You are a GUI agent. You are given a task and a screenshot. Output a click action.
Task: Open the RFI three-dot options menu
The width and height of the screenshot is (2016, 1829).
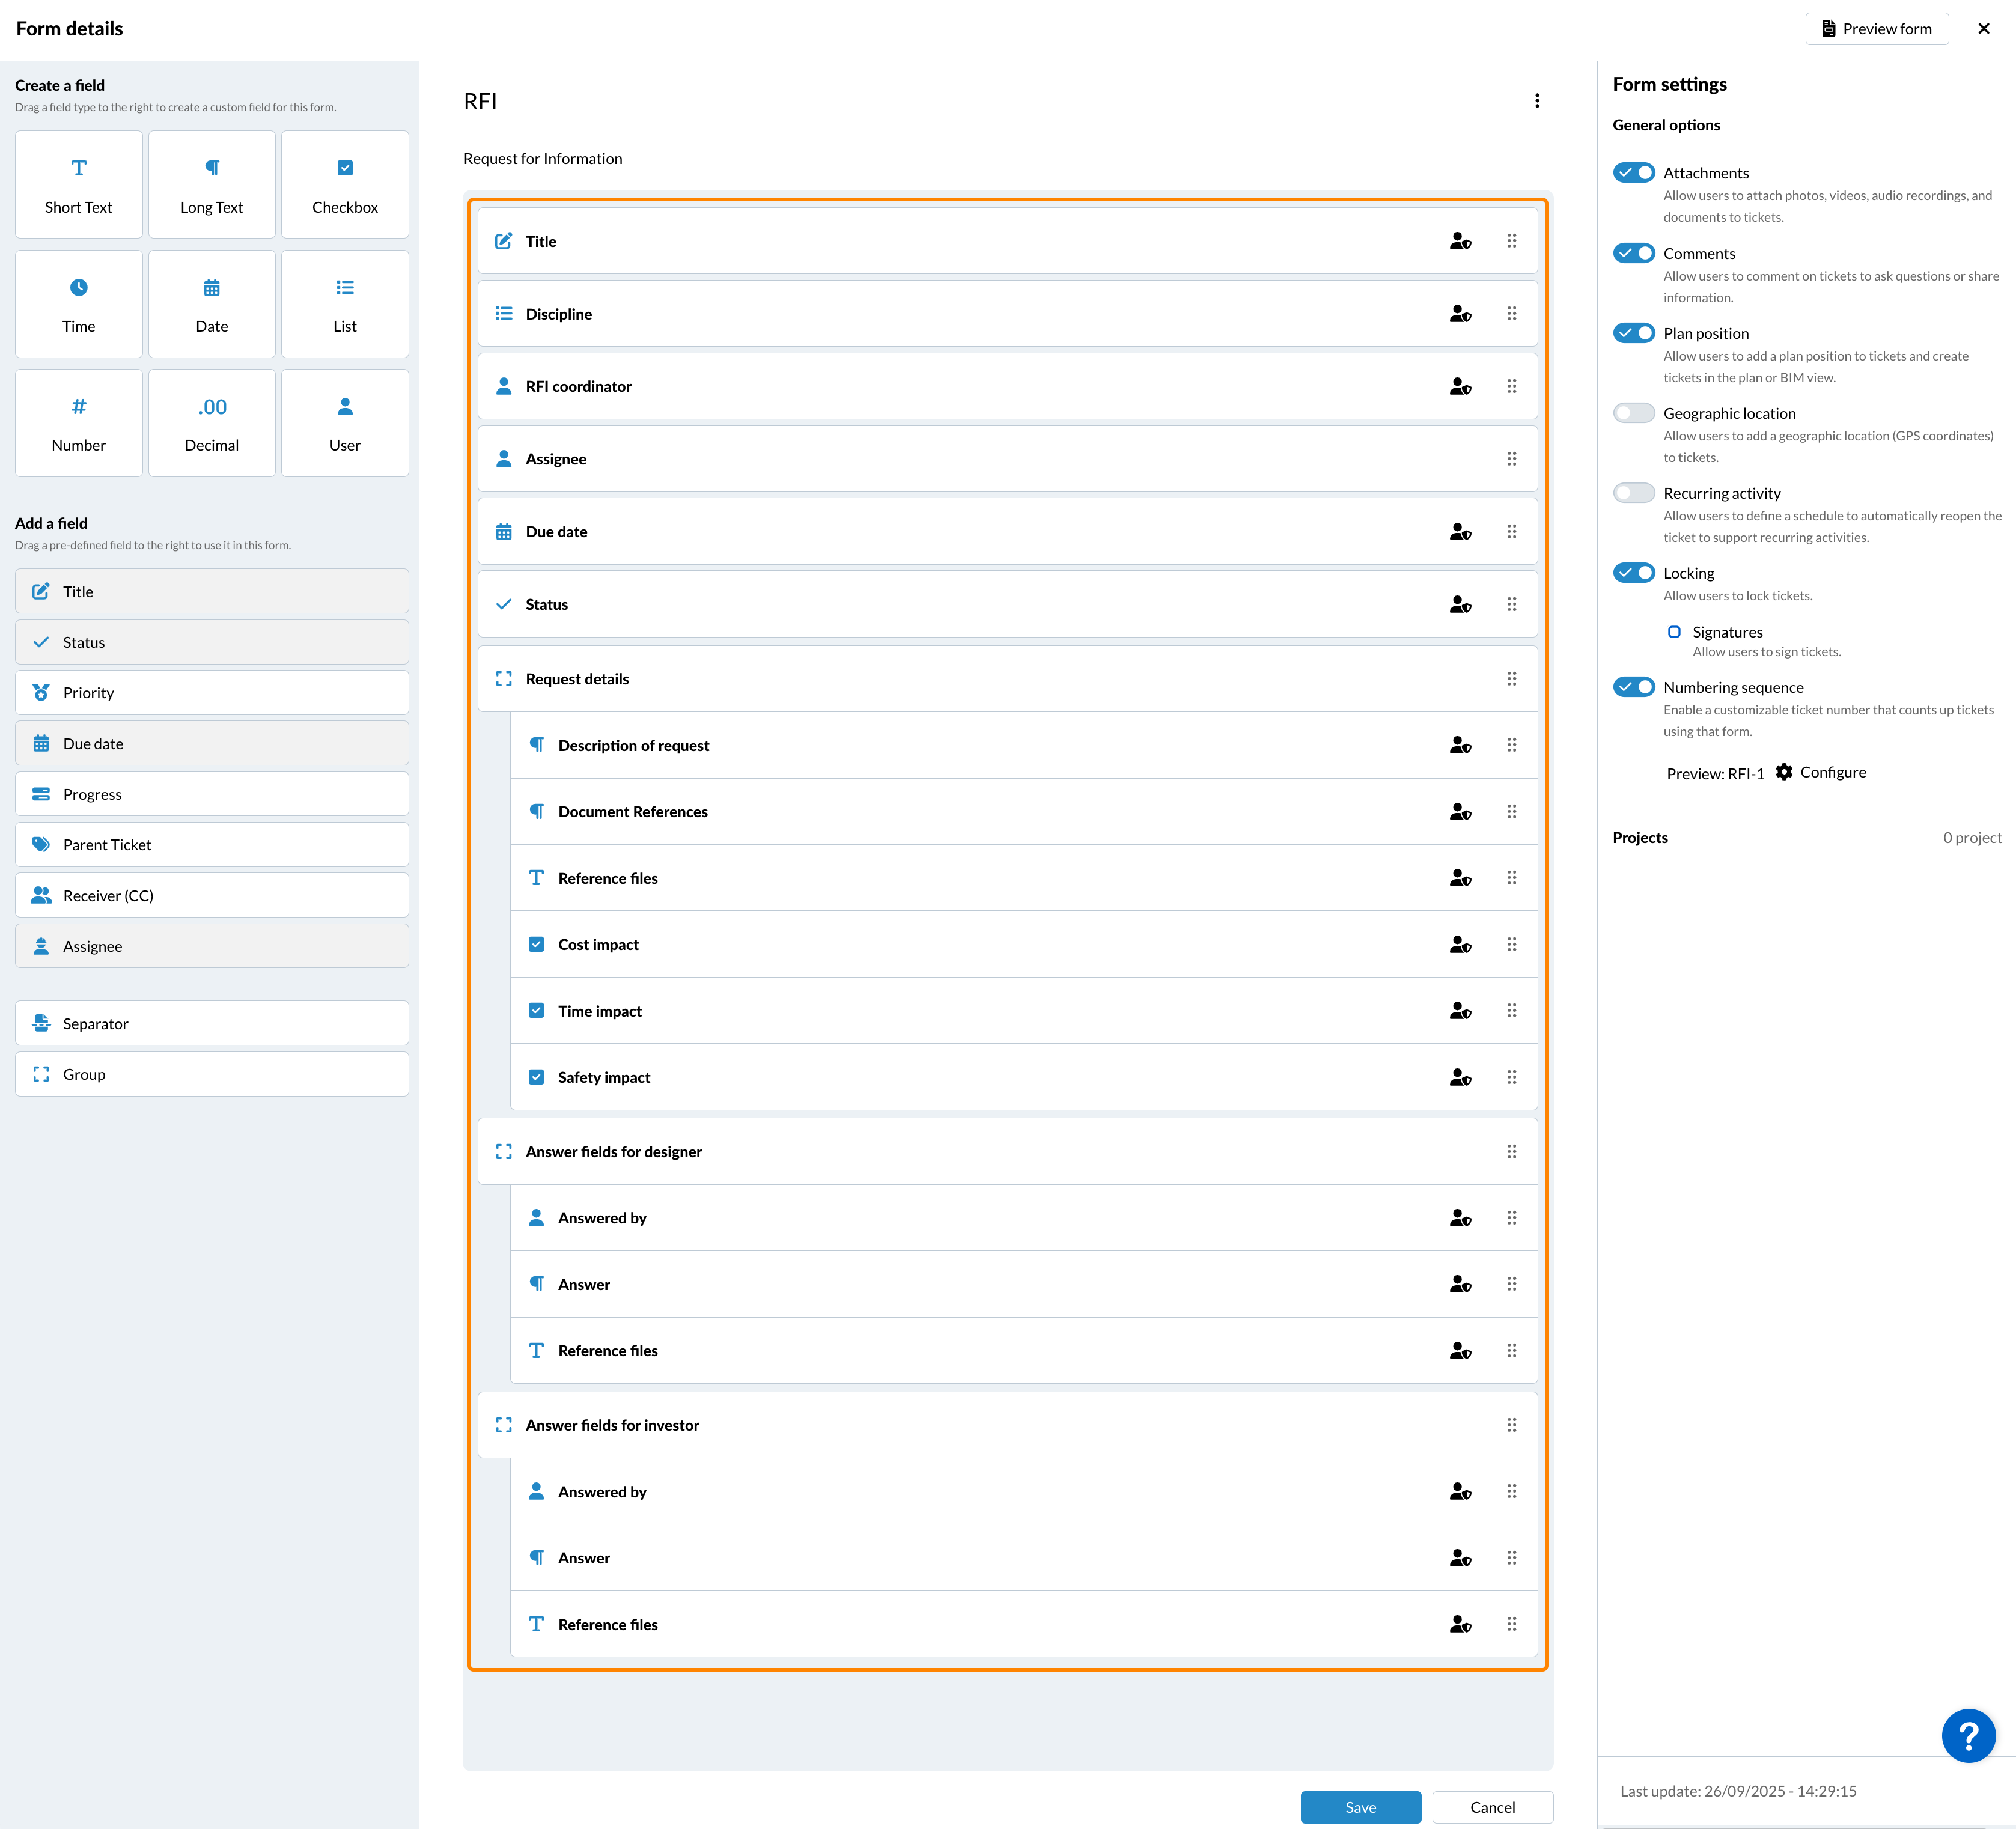(1537, 101)
